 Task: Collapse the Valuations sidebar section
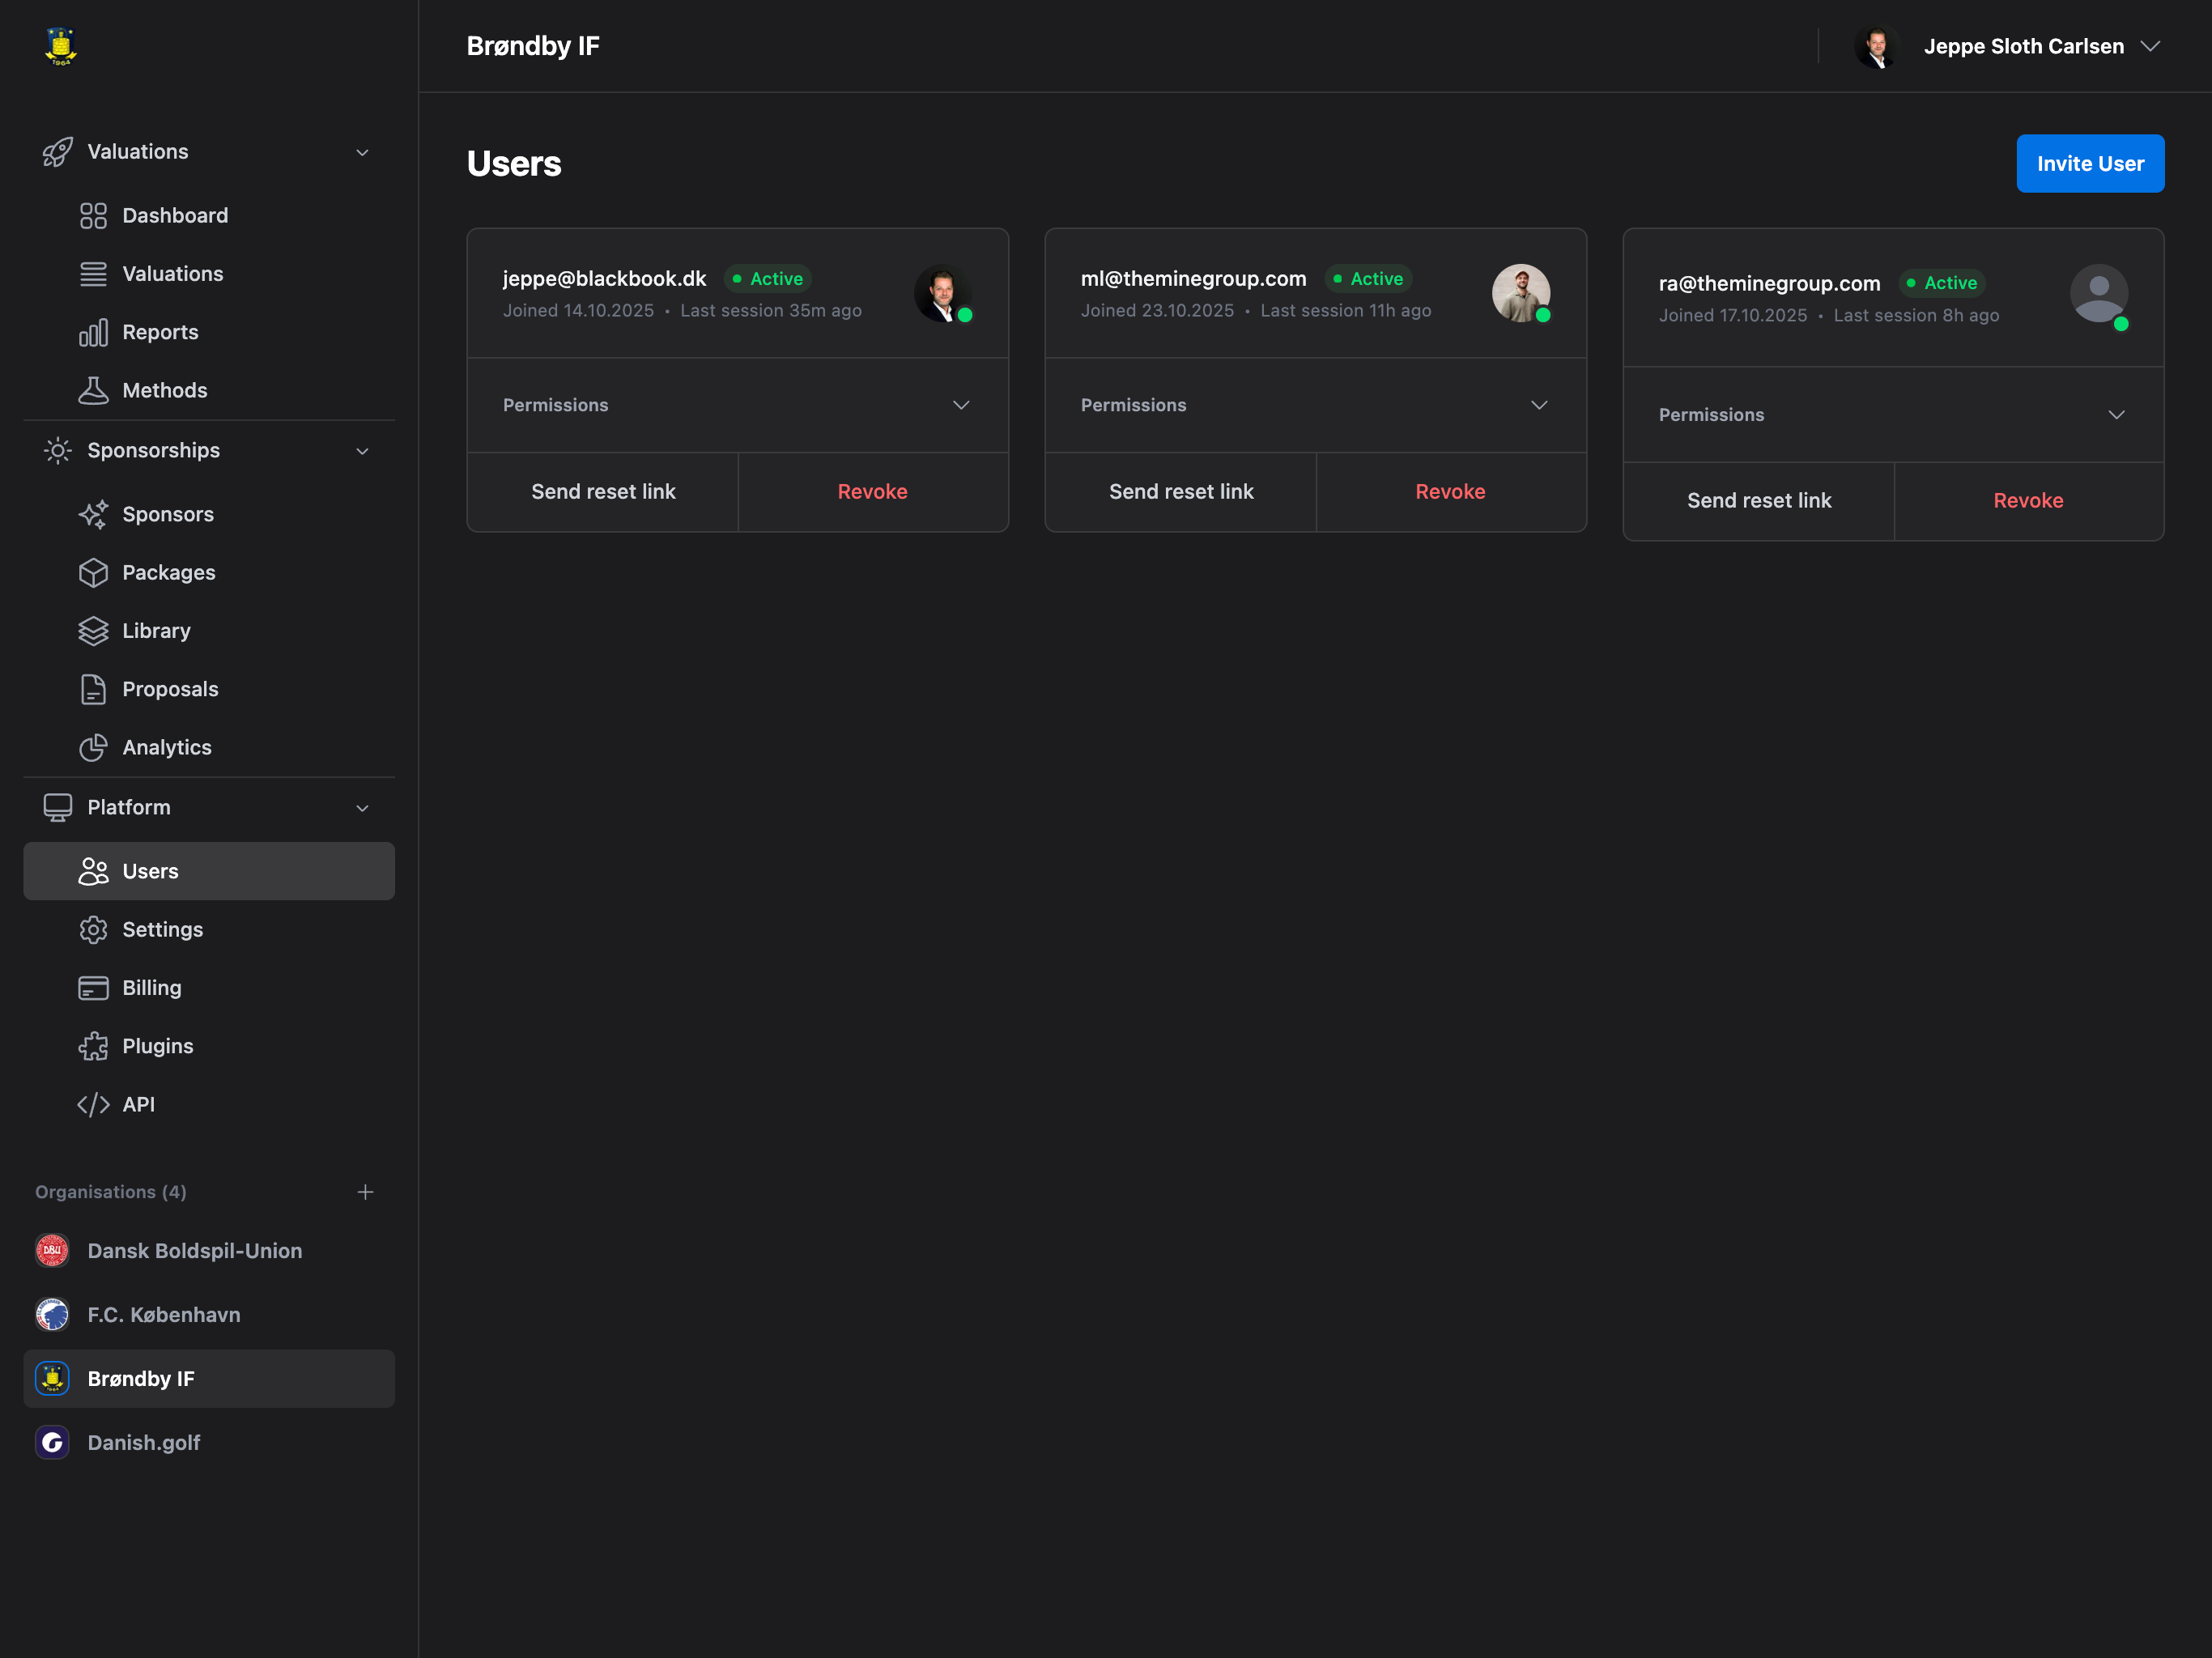[362, 152]
